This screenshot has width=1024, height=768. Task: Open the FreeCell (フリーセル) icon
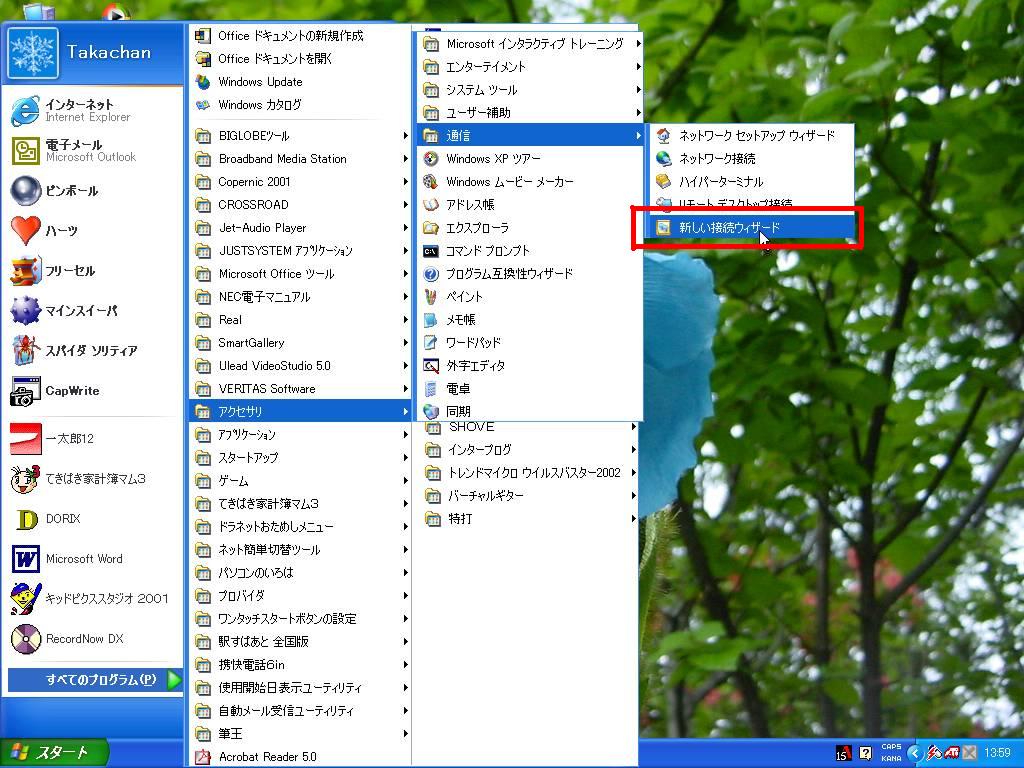click(x=25, y=271)
